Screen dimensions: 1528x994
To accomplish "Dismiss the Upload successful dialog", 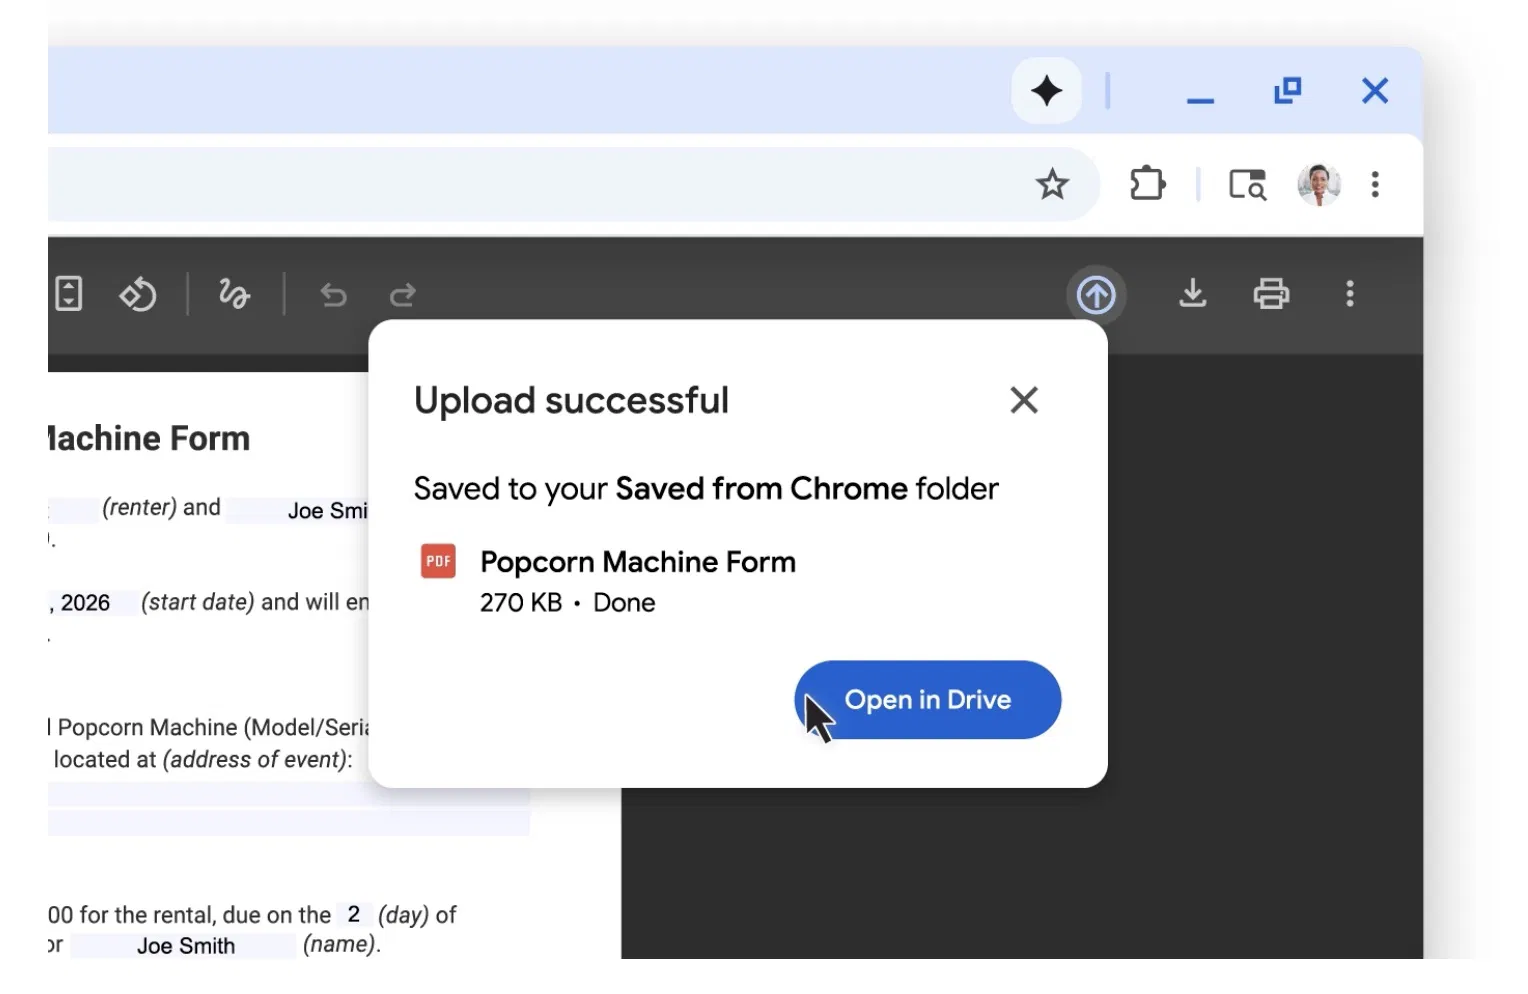I will pos(1024,399).
